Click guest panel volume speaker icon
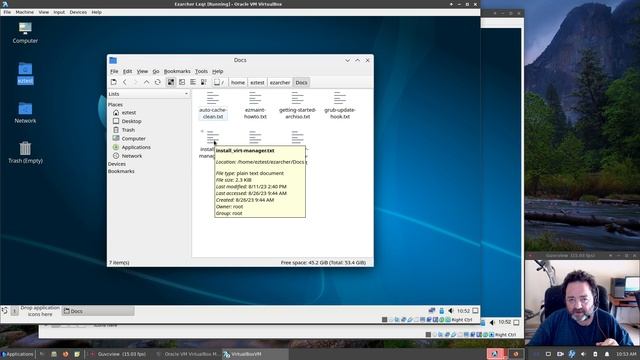 click(x=451, y=311)
